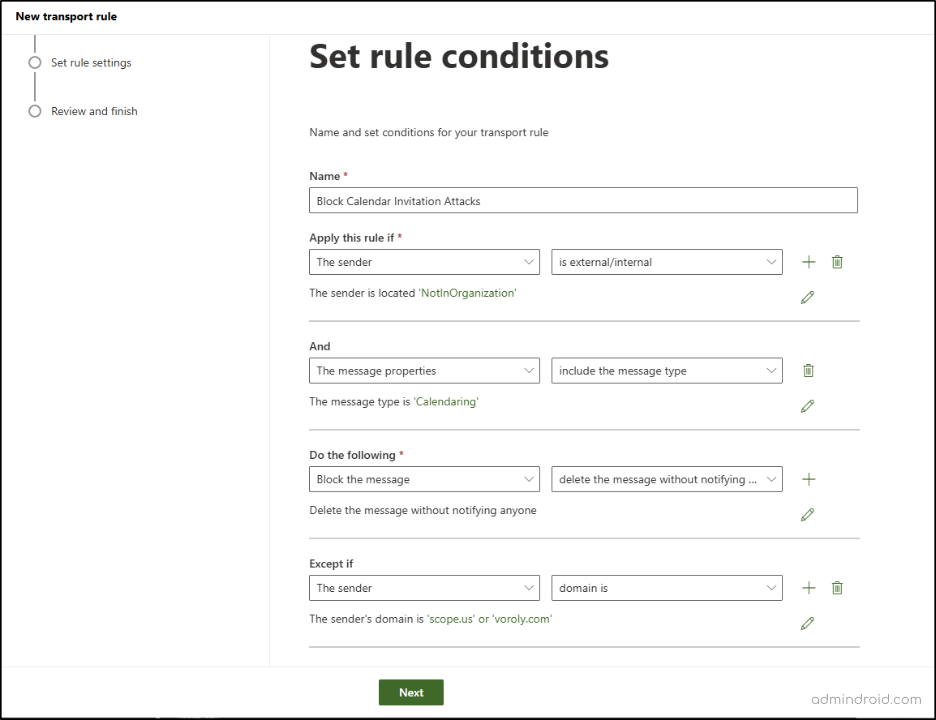The image size is (936, 720).
Task: Delete the sender condition using trash icon
Action: coord(837,261)
